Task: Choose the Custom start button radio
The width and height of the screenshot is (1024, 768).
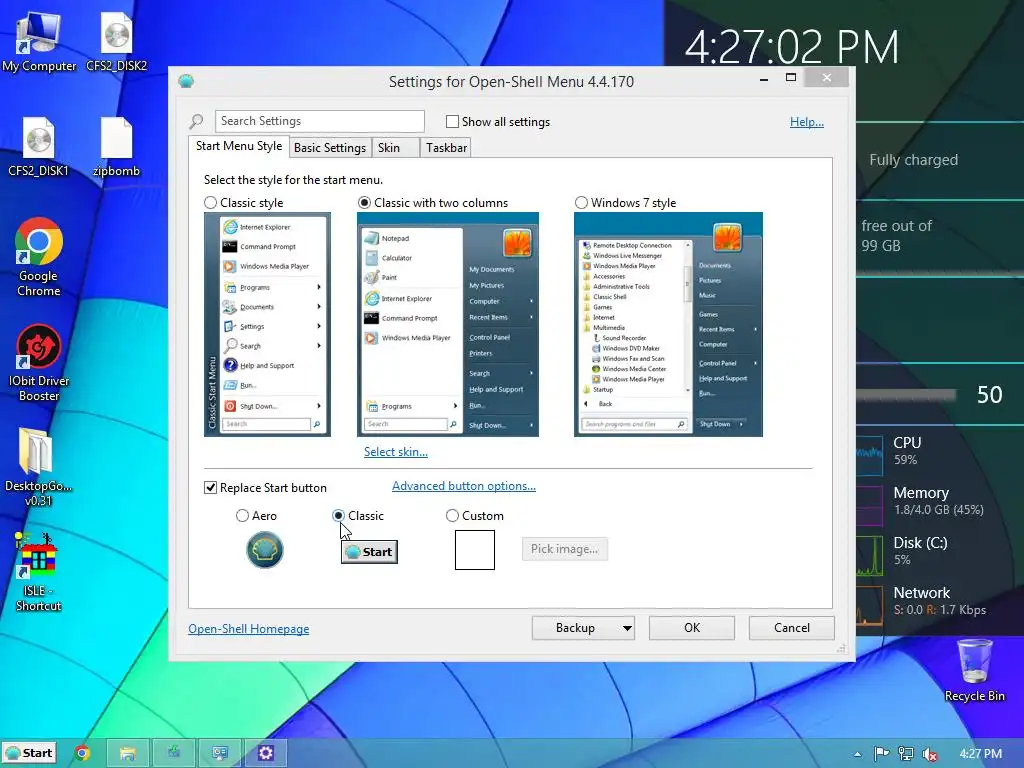Action: click(452, 516)
